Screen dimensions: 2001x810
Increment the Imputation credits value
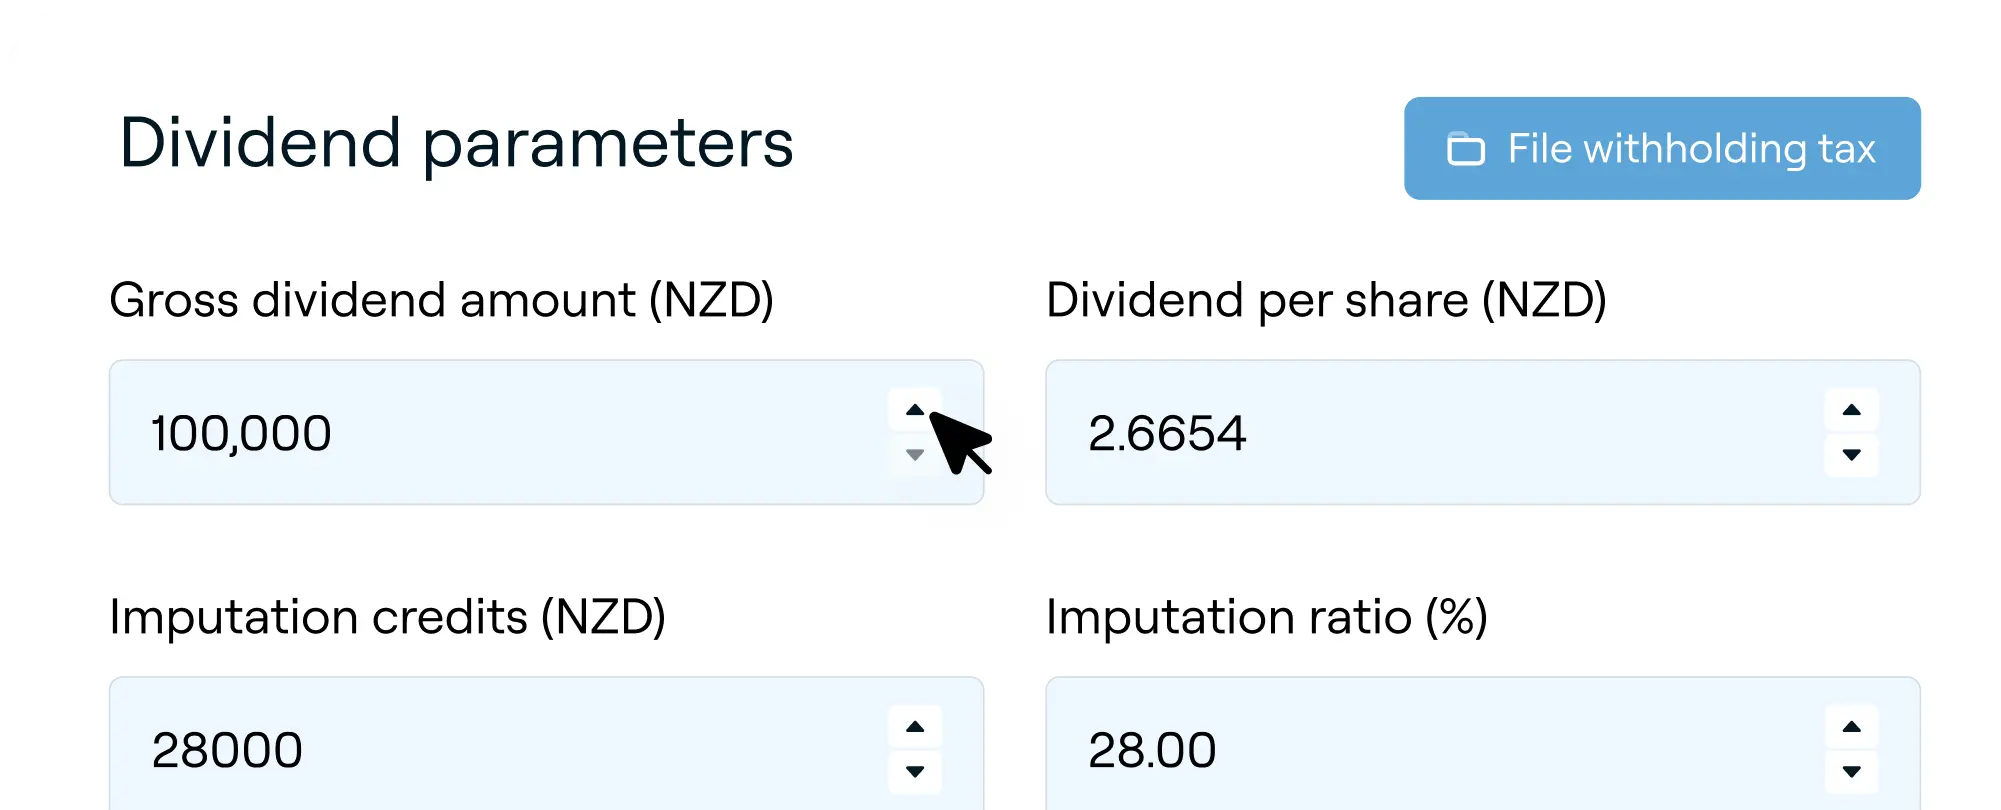pos(916,725)
